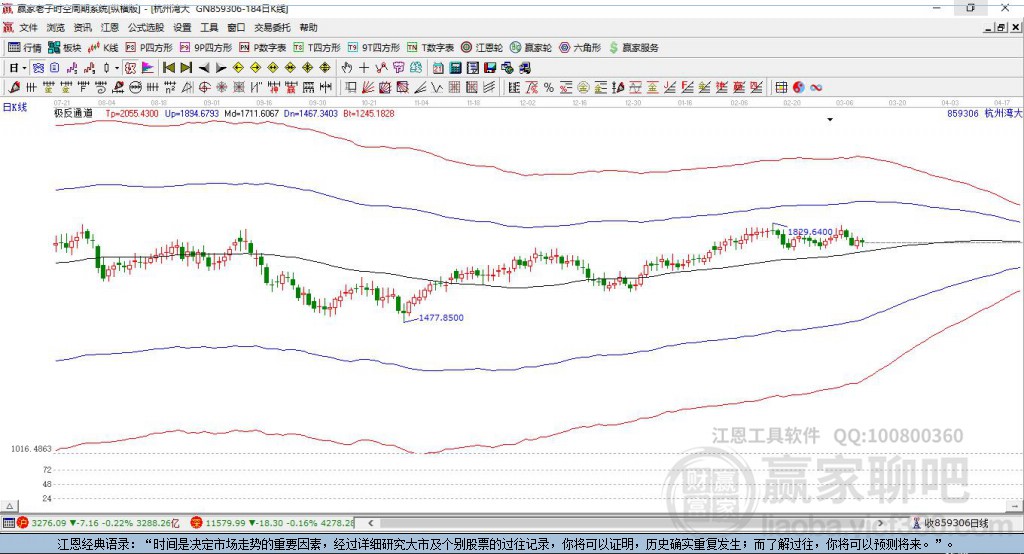Toggle the 极反 indicator icon
Image resolution: width=1024 pixels, height=554 pixels.
[130, 68]
